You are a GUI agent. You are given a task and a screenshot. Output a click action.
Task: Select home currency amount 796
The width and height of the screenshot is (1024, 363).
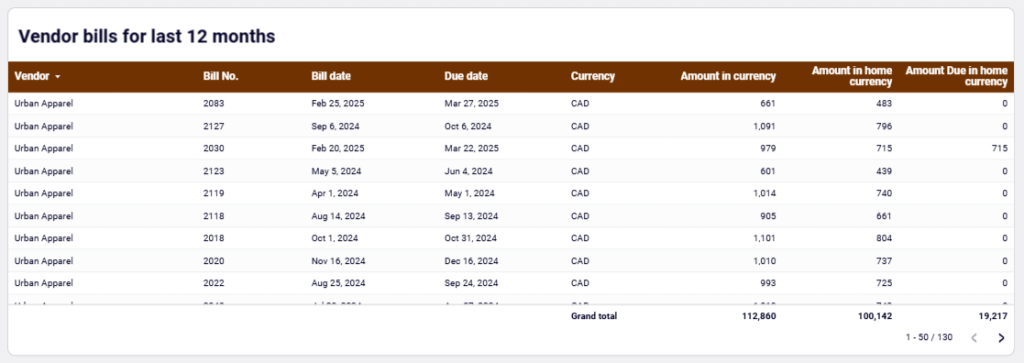click(x=884, y=126)
